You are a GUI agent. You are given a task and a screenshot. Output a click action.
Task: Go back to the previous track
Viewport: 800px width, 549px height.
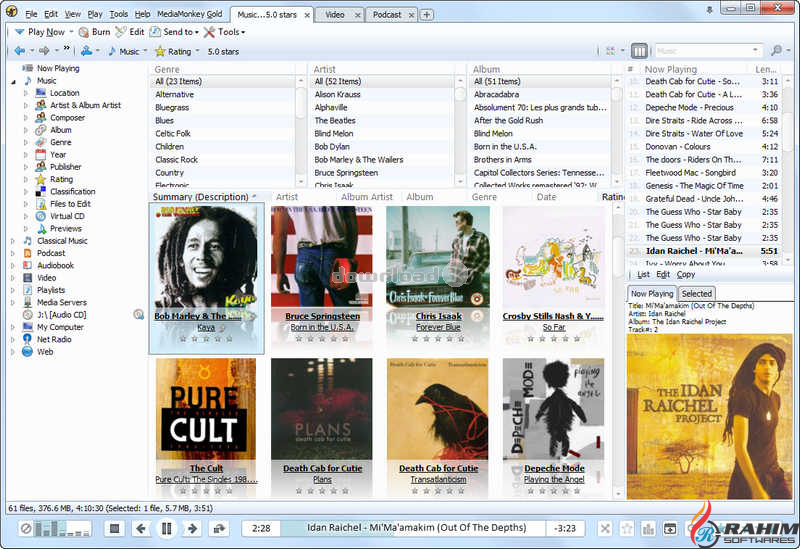[141, 528]
